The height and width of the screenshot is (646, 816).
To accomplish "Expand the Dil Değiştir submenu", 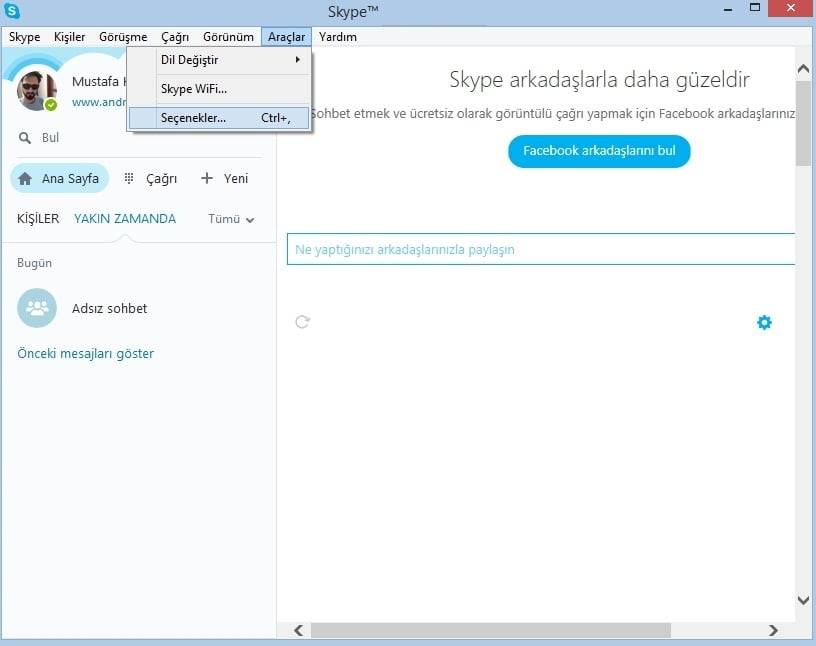I will click(x=220, y=60).
